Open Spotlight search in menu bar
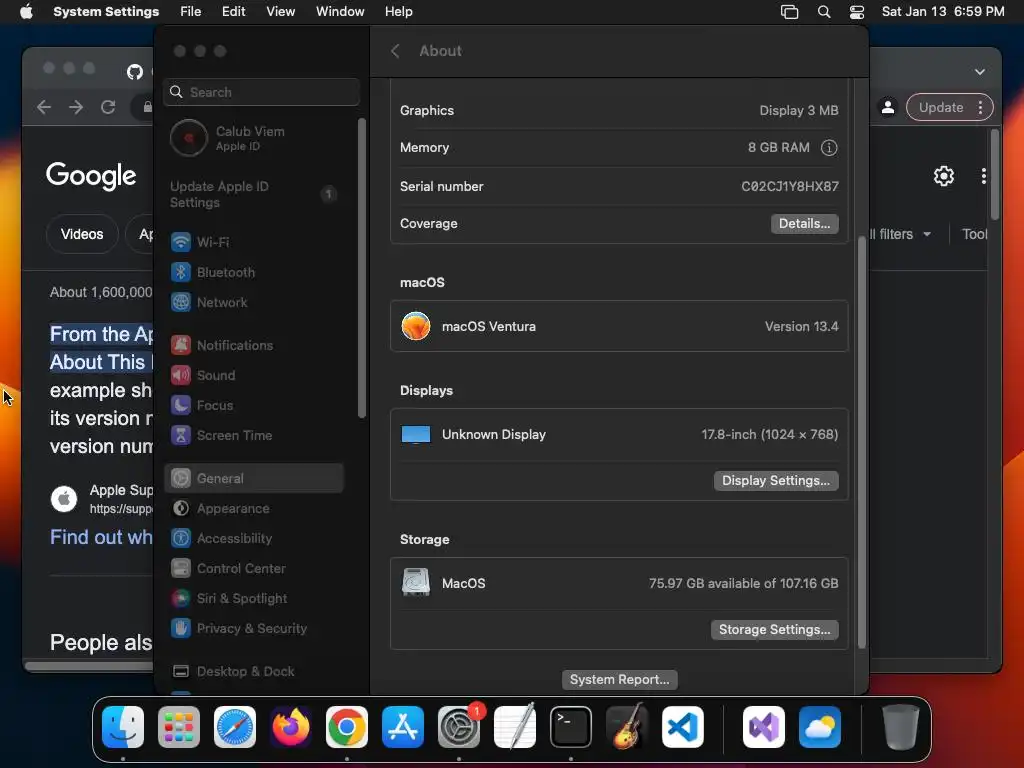This screenshot has width=1024, height=768. point(824,12)
